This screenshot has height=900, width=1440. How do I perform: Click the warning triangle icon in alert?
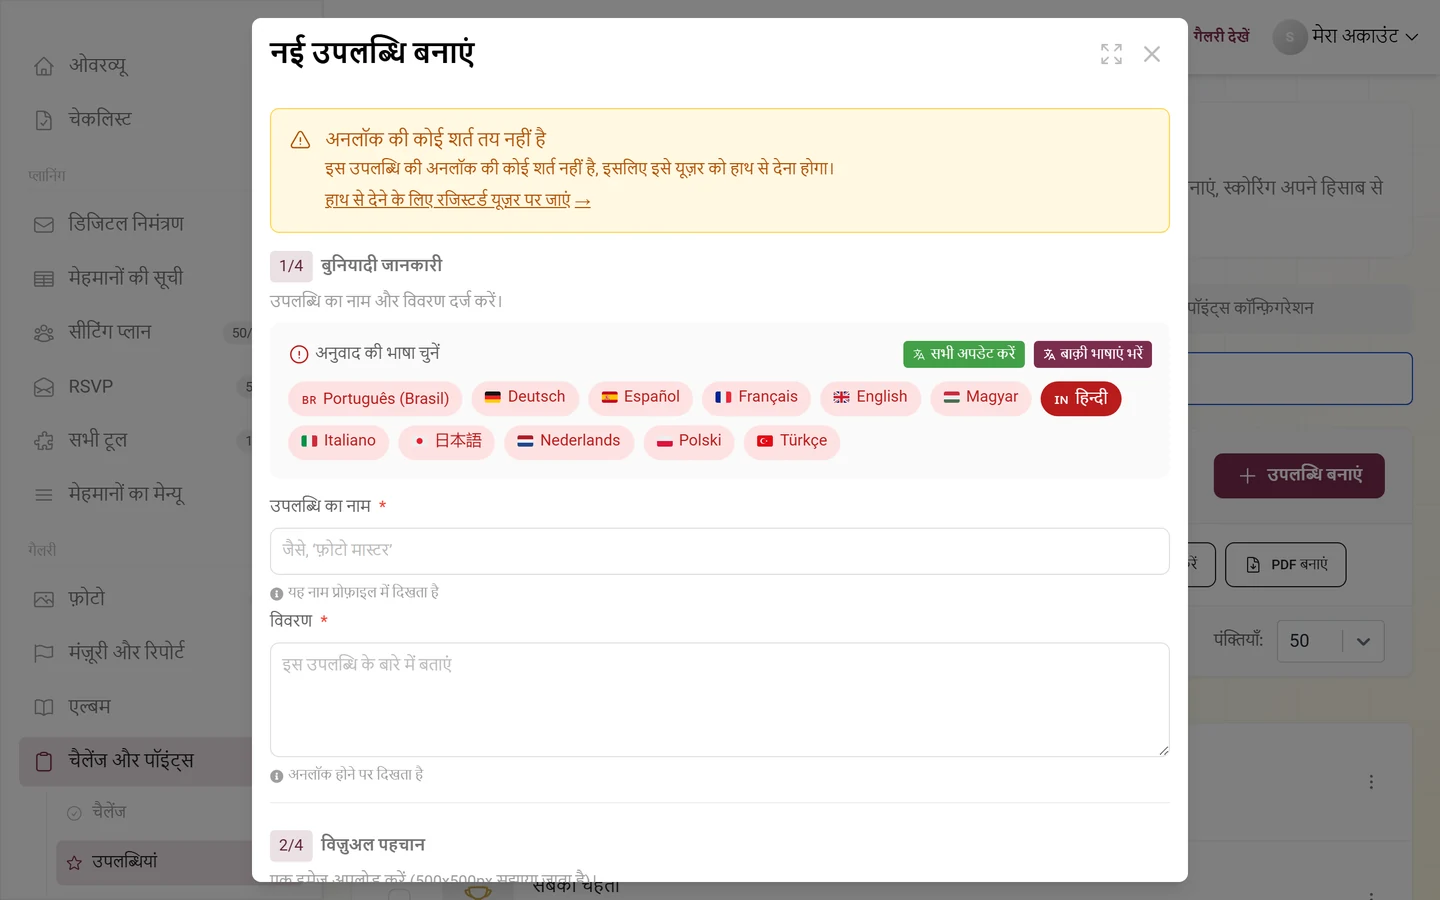[x=300, y=140]
